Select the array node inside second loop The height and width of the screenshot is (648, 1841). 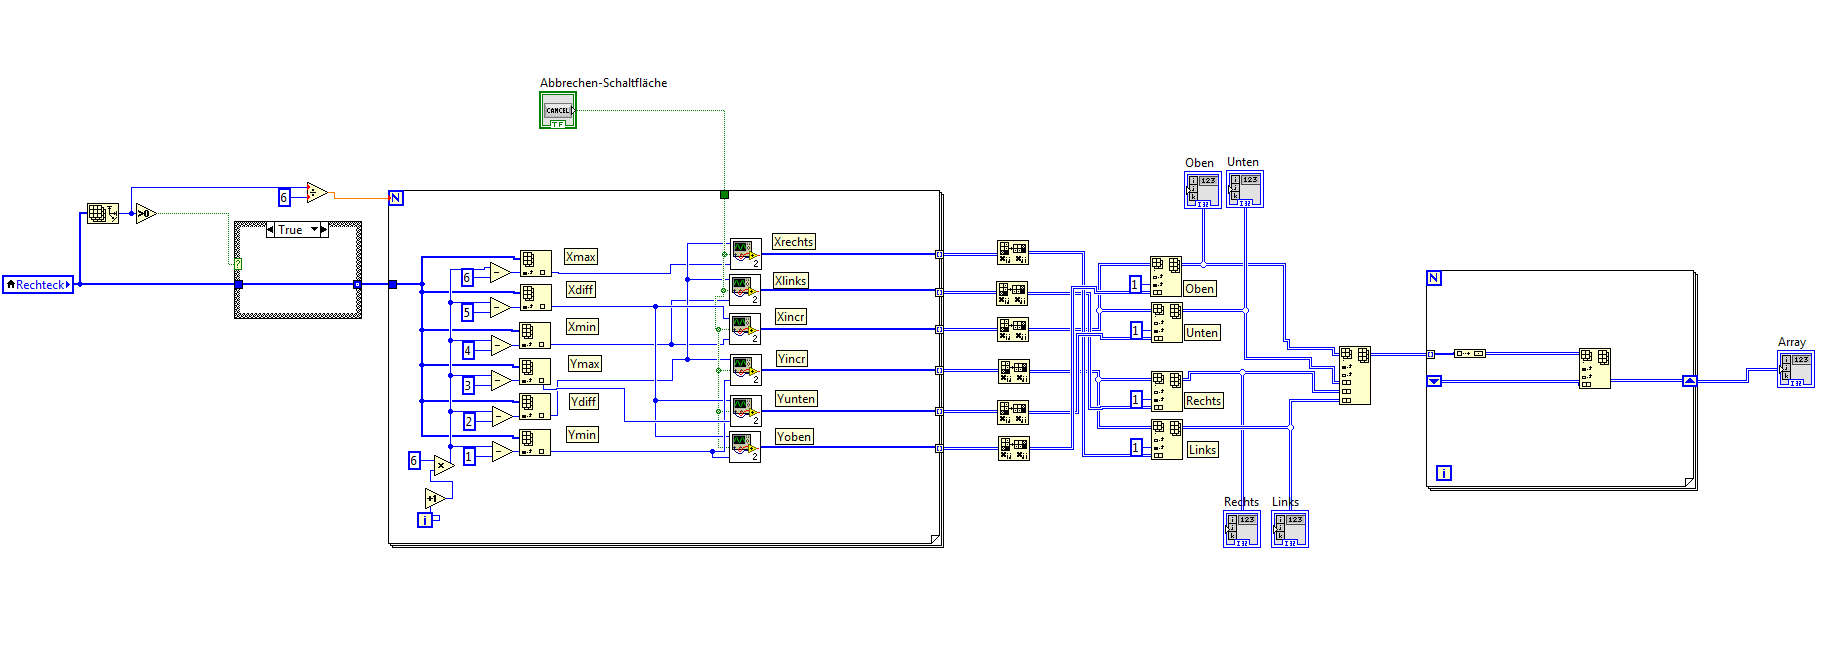pos(1595,368)
